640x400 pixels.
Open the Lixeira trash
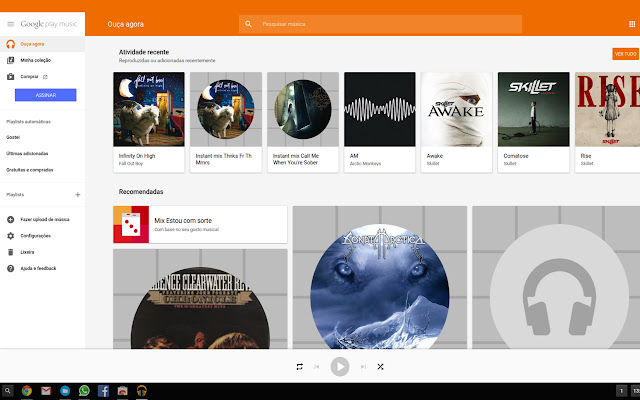click(27, 252)
